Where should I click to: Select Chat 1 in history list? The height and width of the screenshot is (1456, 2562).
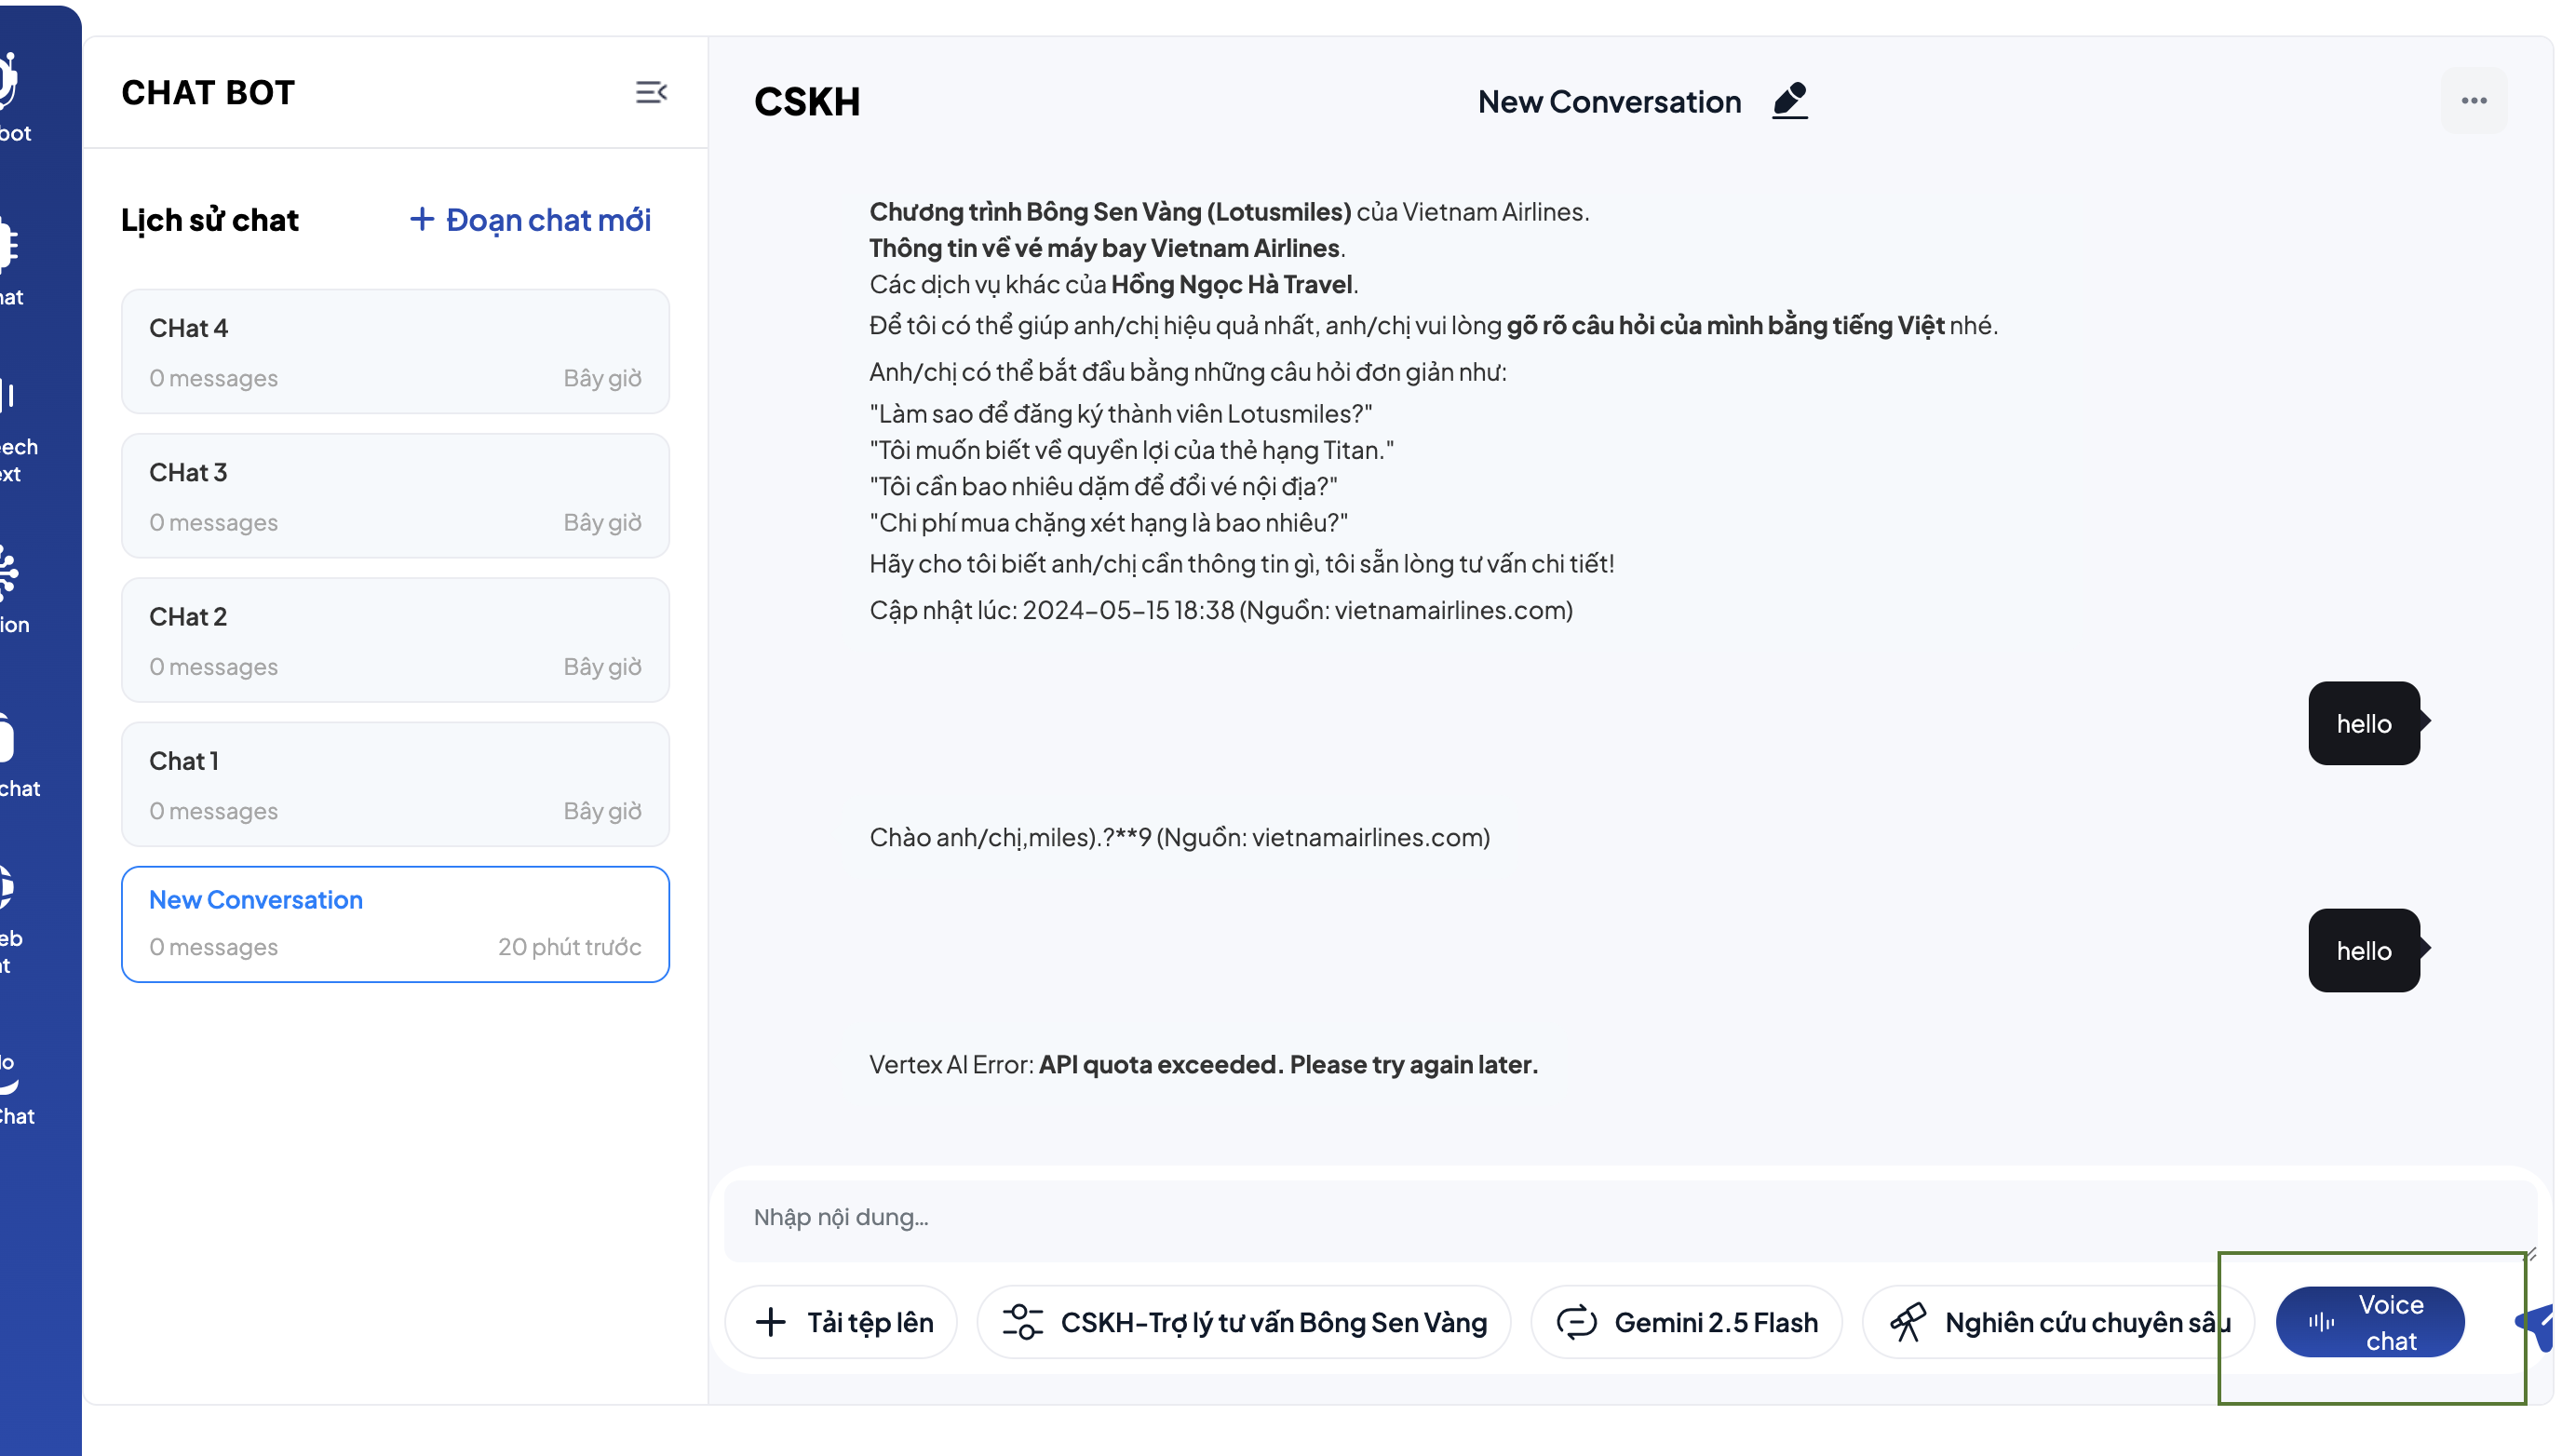(395, 784)
